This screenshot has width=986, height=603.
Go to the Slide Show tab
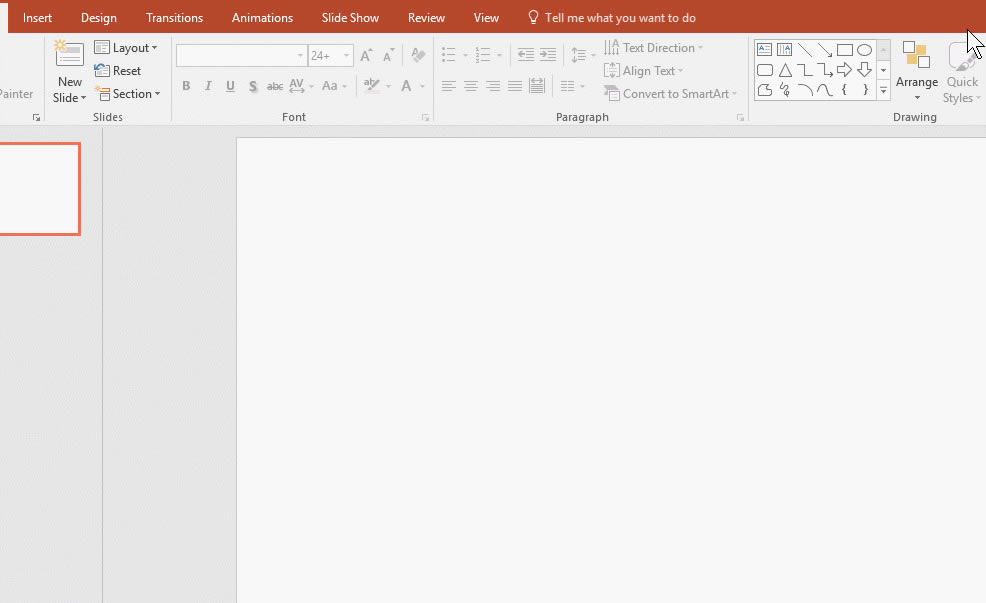[x=350, y=18]
